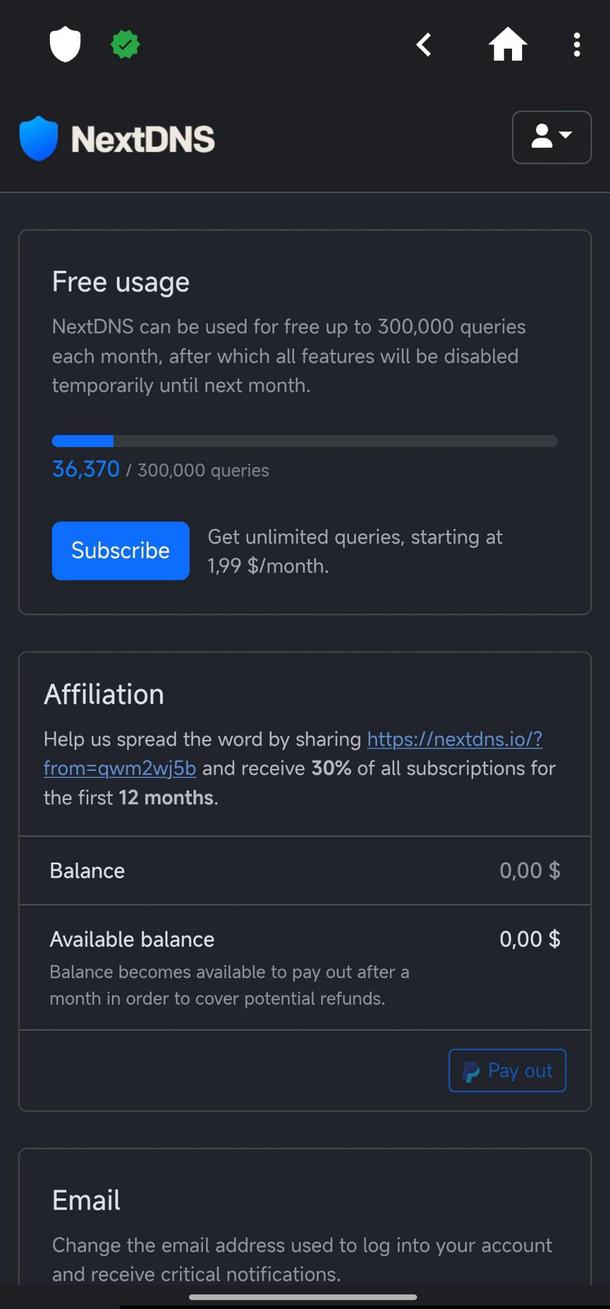Viewport: 610px width, 1309px height.
Task: Click the shield icon in the top bar
Action: pos(64,43)
